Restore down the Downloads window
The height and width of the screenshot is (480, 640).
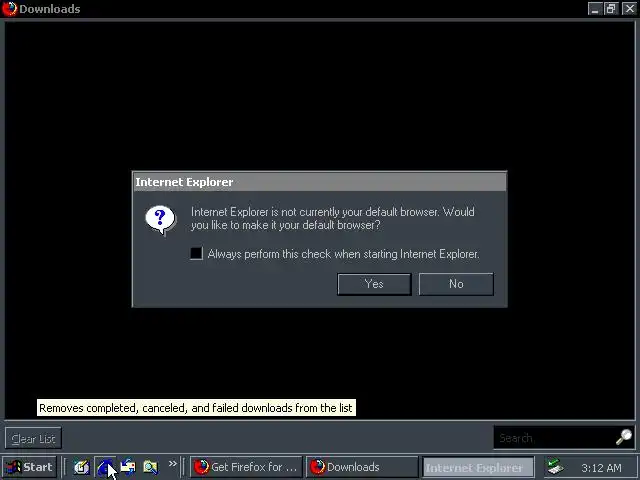pyautogui.click(x=611, y=9)
